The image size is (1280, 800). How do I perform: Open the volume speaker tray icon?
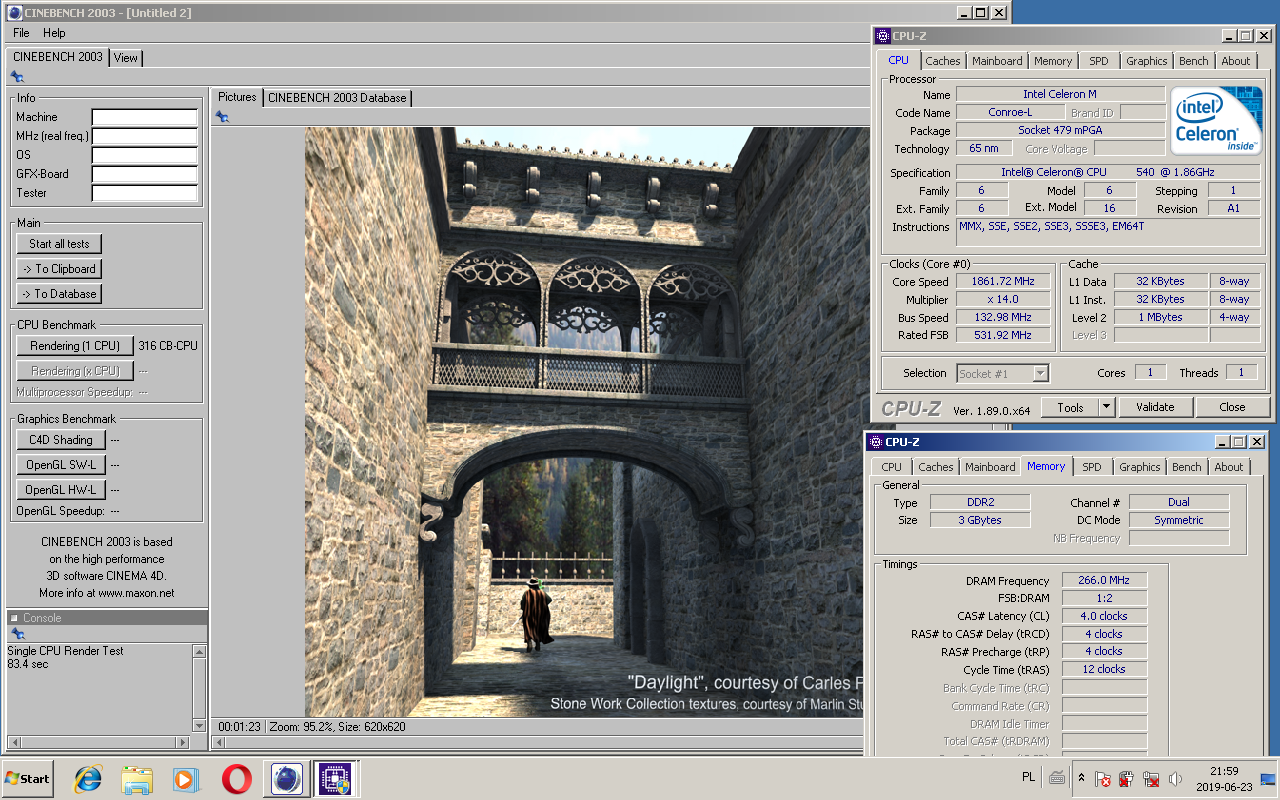pyautogui.click(x=1175, y=778)
